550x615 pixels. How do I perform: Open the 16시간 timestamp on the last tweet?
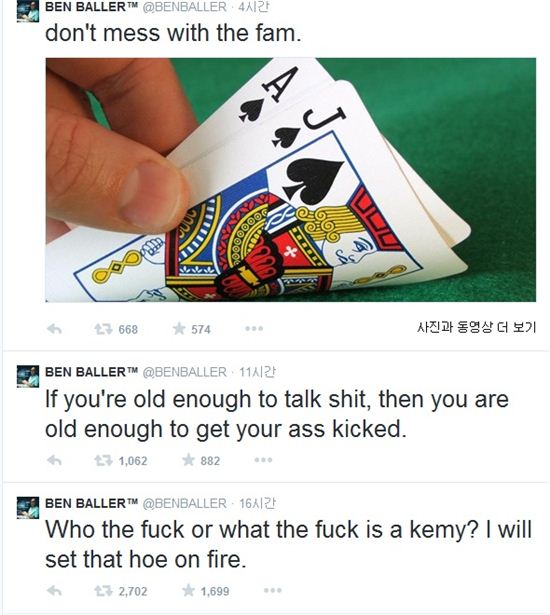257,503
